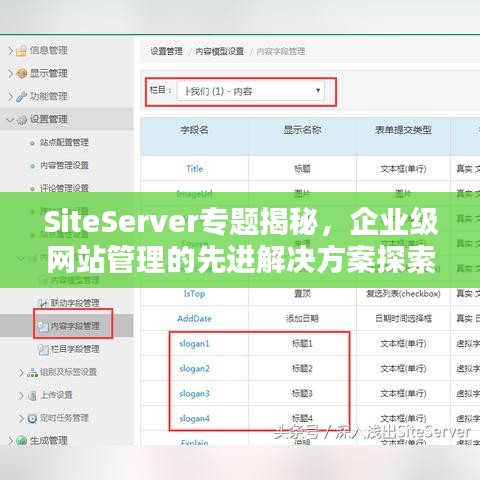Click the 组别及标签设置 hierarchy icon
This screenshot has height=480, width=480.
coord(32,372)
